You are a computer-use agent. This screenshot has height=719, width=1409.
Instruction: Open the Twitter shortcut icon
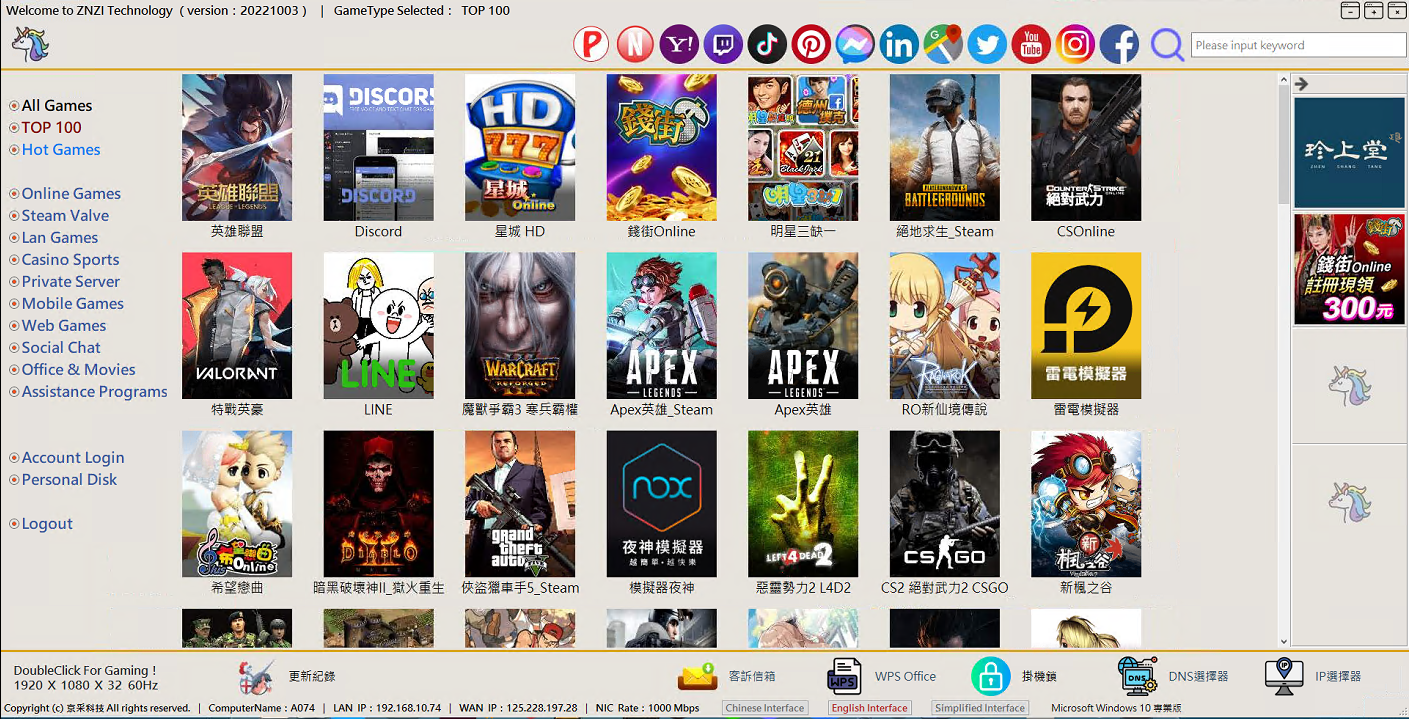coord(987,45)
